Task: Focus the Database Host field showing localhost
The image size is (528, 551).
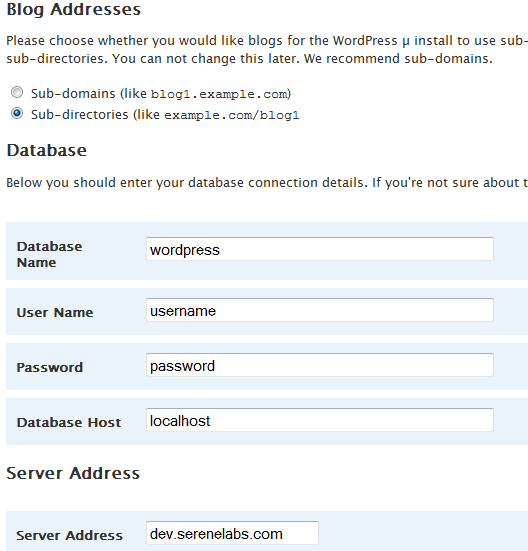Action: coord(320,420)
